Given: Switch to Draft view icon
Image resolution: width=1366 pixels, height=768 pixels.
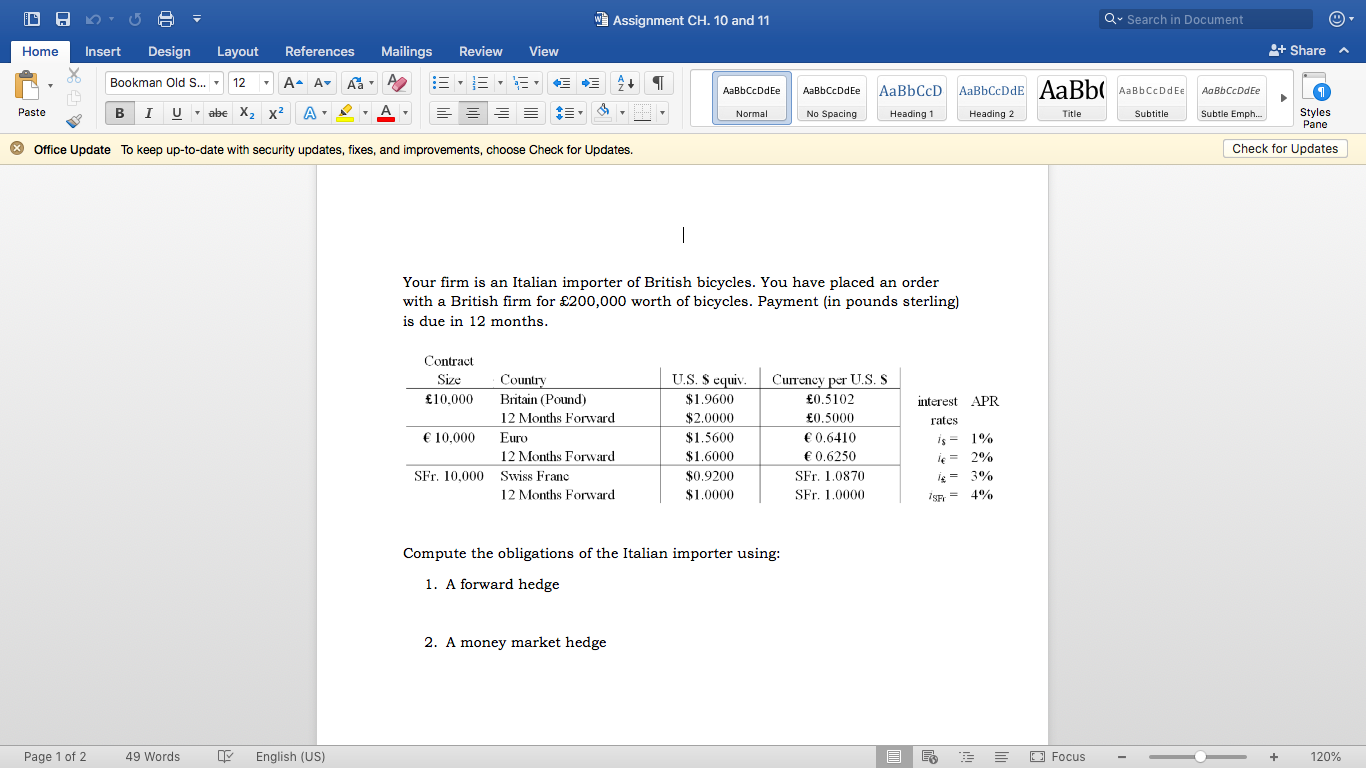Looking at the screenshot, I should tap(1001, 757).
